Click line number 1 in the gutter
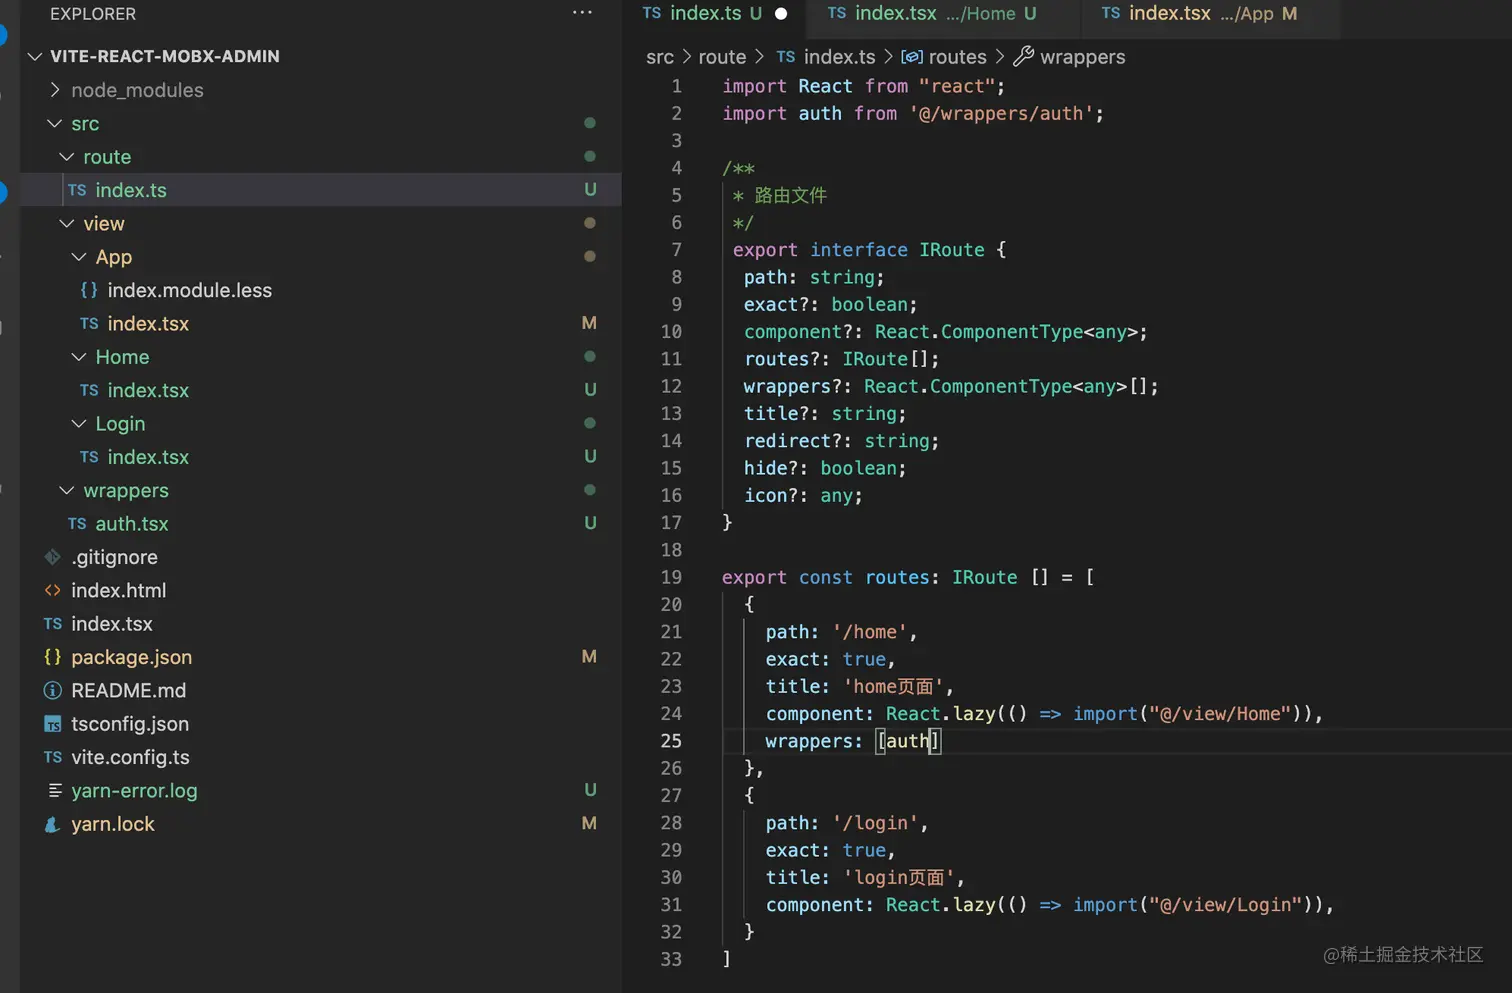 pyautogui.click(x=677, y=87)
